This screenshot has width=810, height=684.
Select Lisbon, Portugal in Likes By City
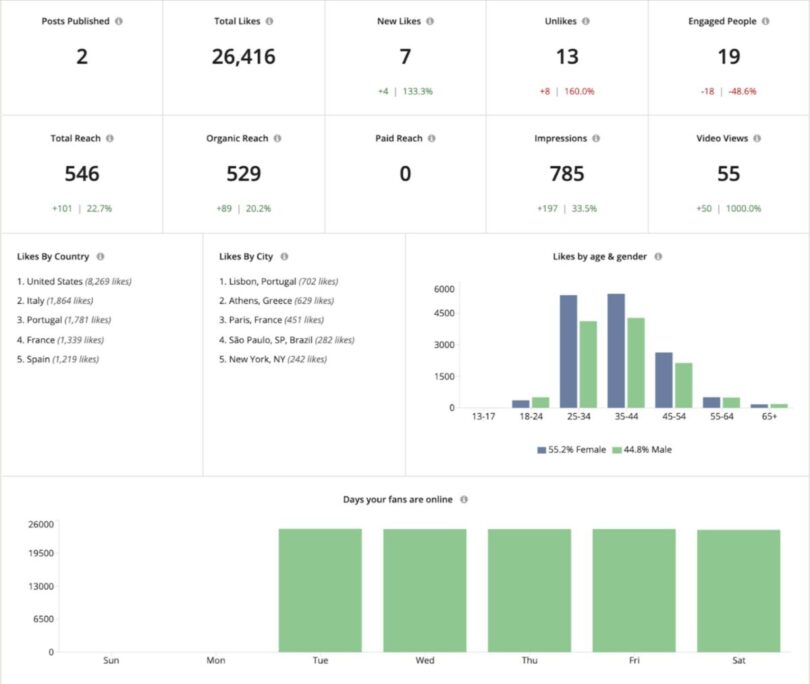pyautogui.click(x=277, y=281)
